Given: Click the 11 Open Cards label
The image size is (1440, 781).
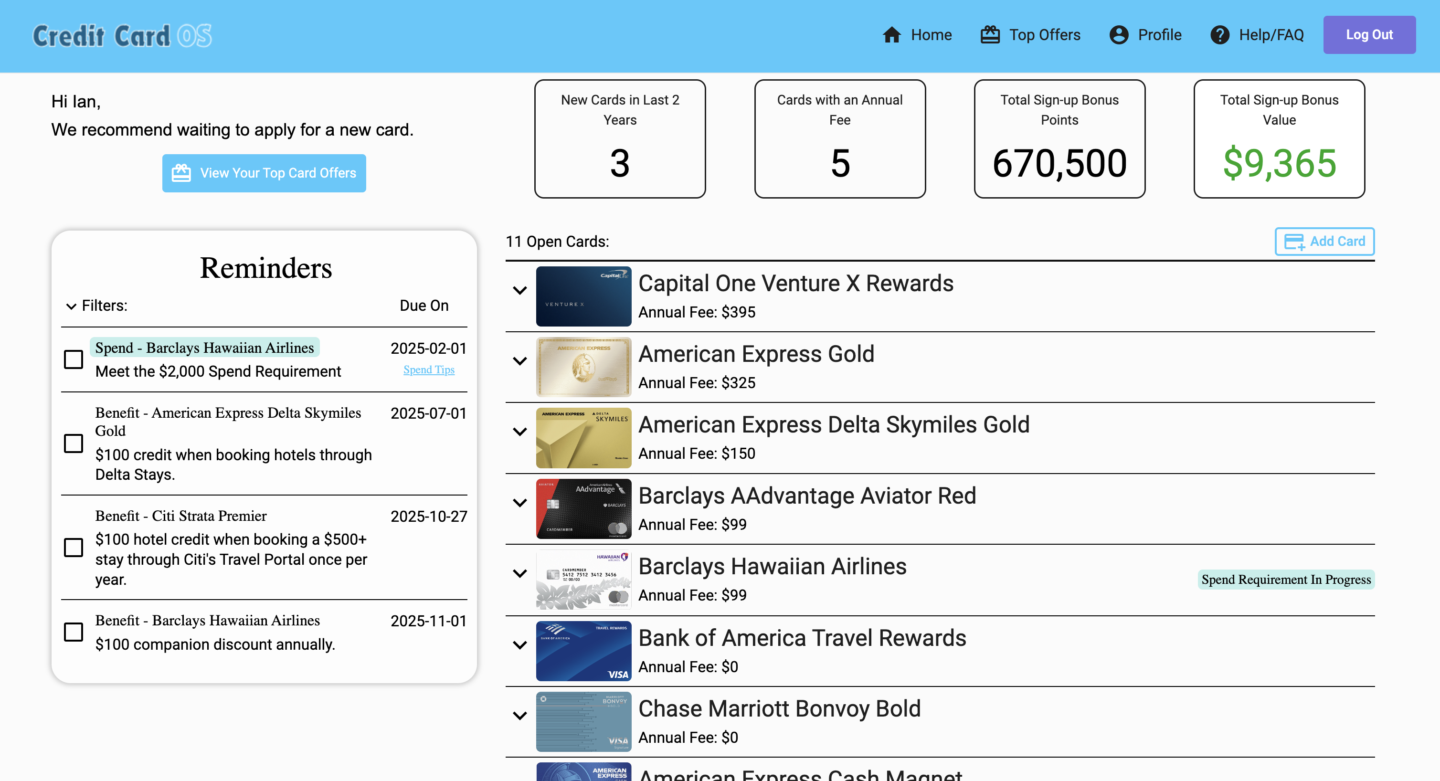Looking at the screenshot, I should tap(558, 242).
